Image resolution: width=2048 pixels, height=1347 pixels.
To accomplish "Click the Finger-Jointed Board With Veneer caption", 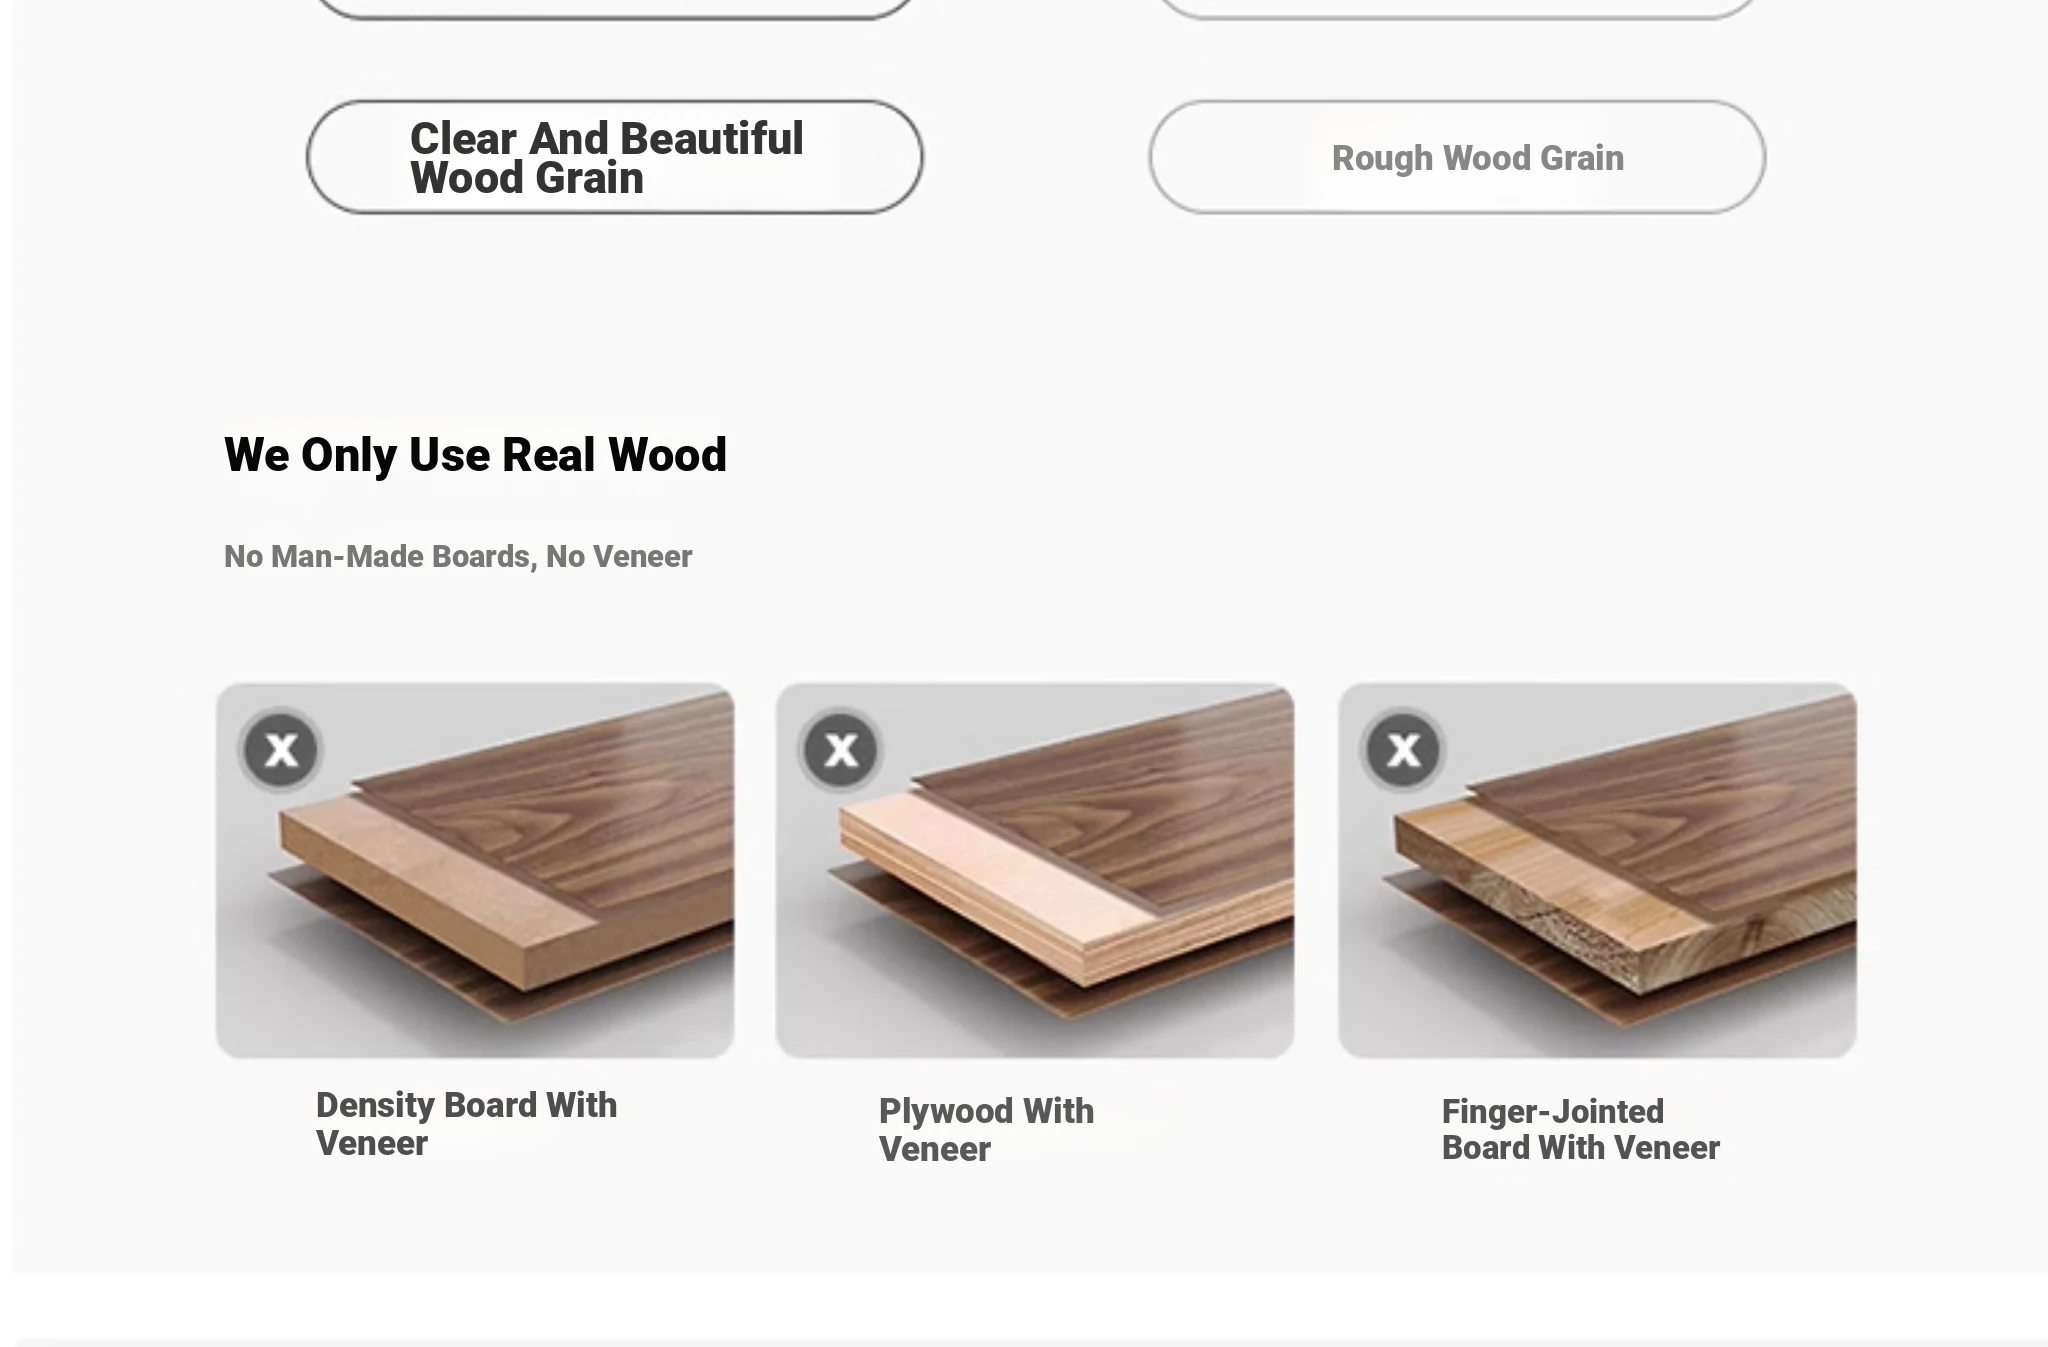I will coord(1580,1129).
